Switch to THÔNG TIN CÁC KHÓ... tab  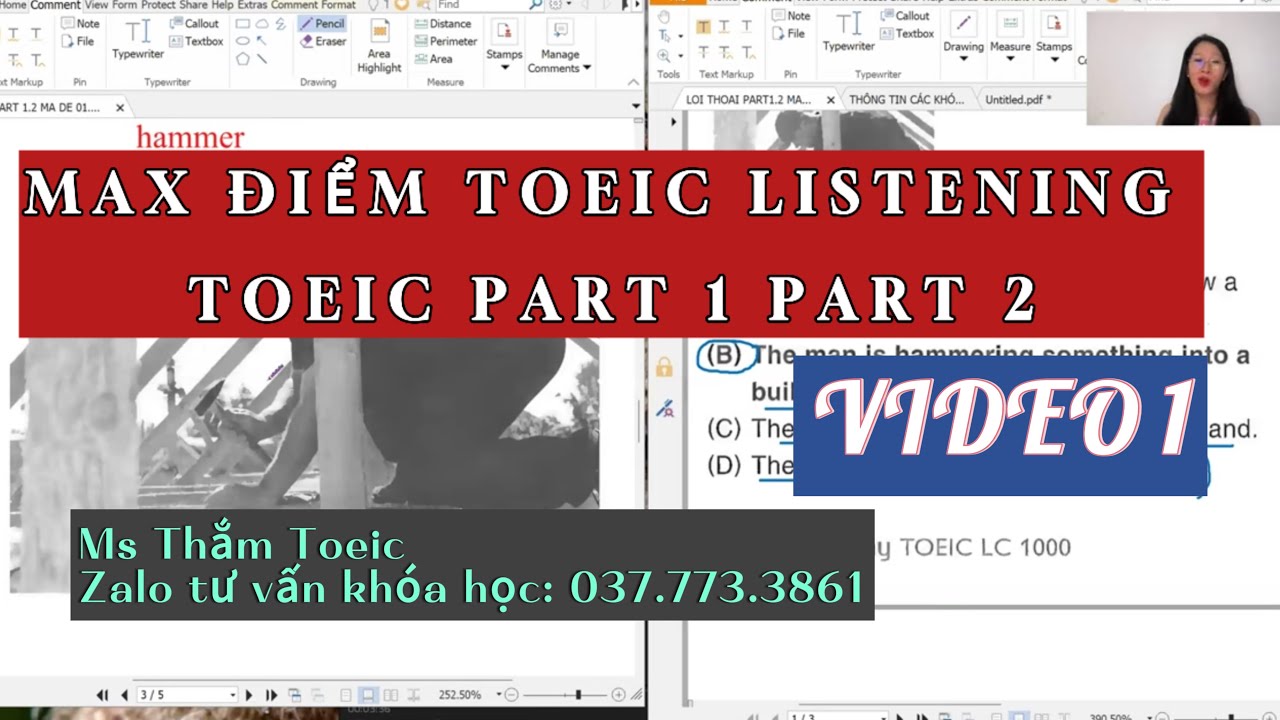click(907, 100)
